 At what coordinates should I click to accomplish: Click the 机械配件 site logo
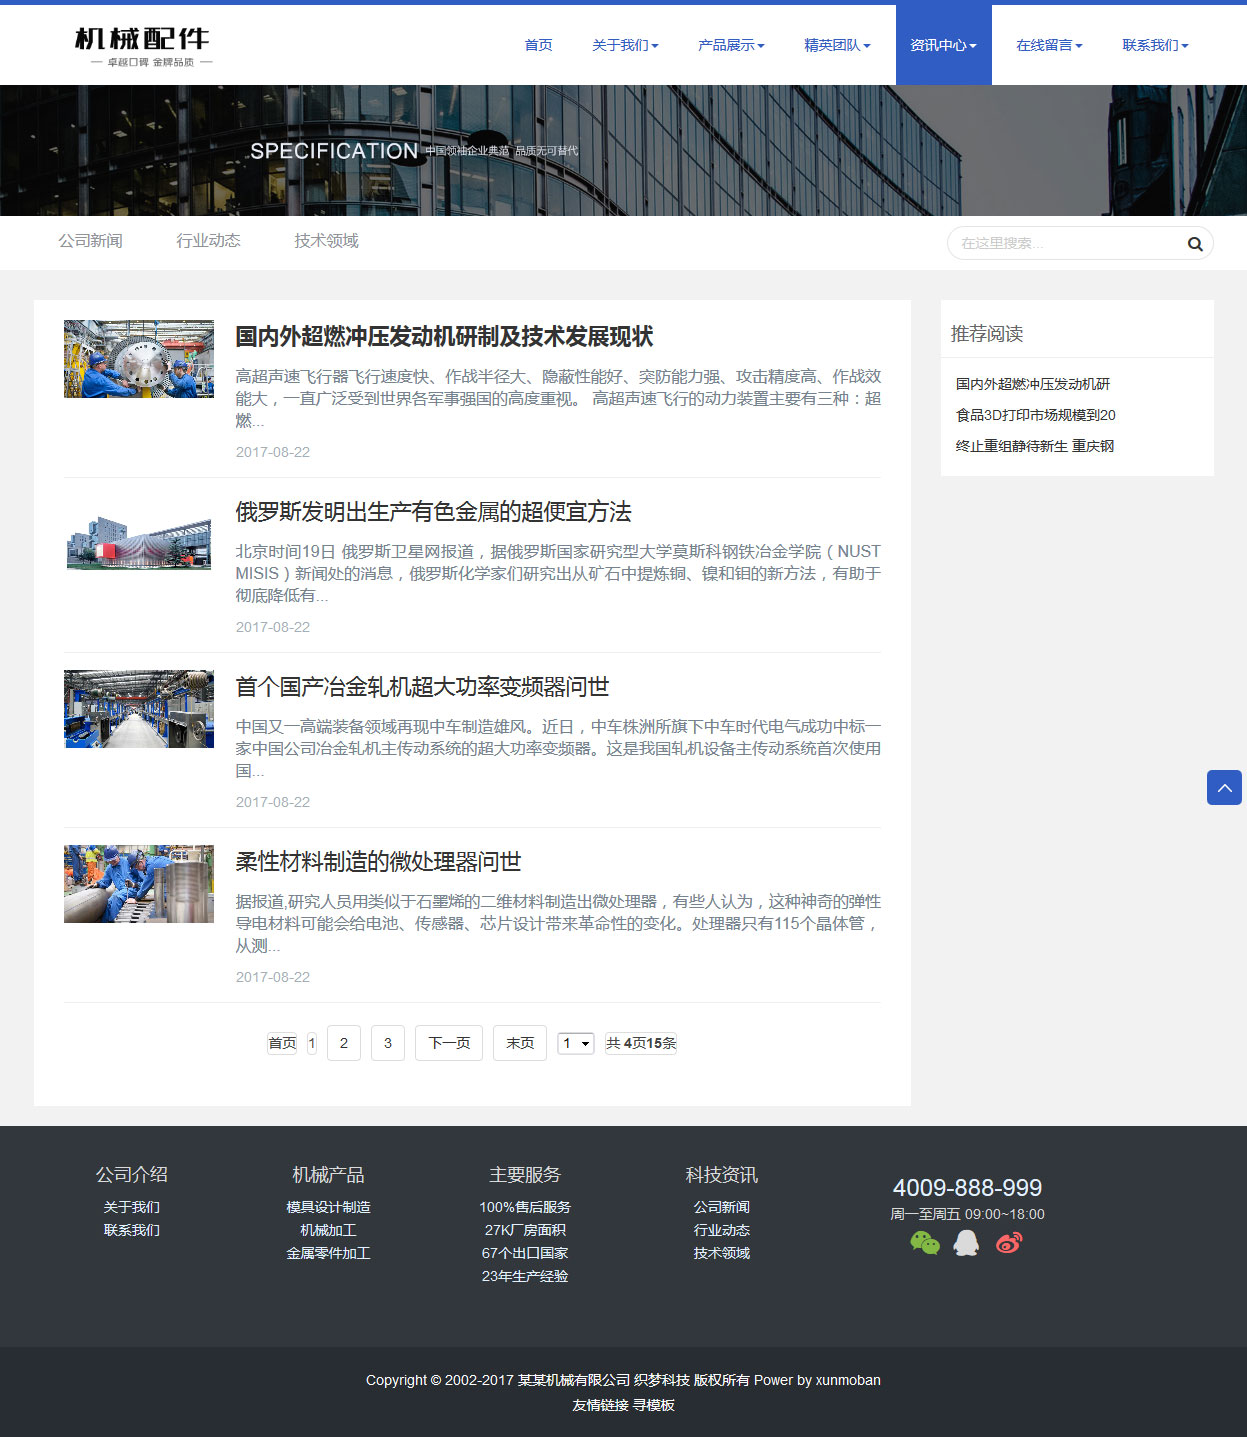pyautogui.click(x=142, y=46)
